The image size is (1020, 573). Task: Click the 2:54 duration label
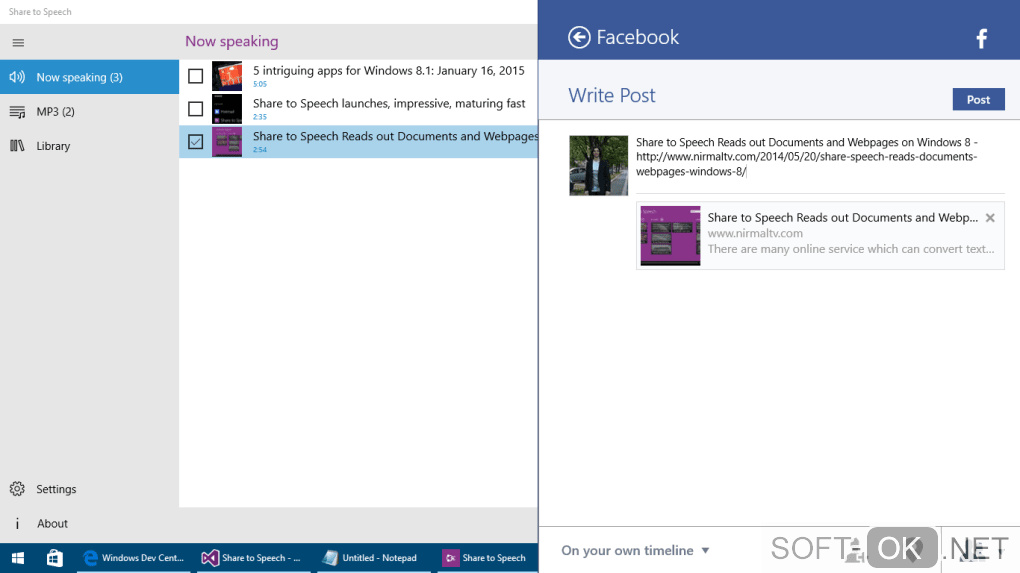(x=260, y=150)
